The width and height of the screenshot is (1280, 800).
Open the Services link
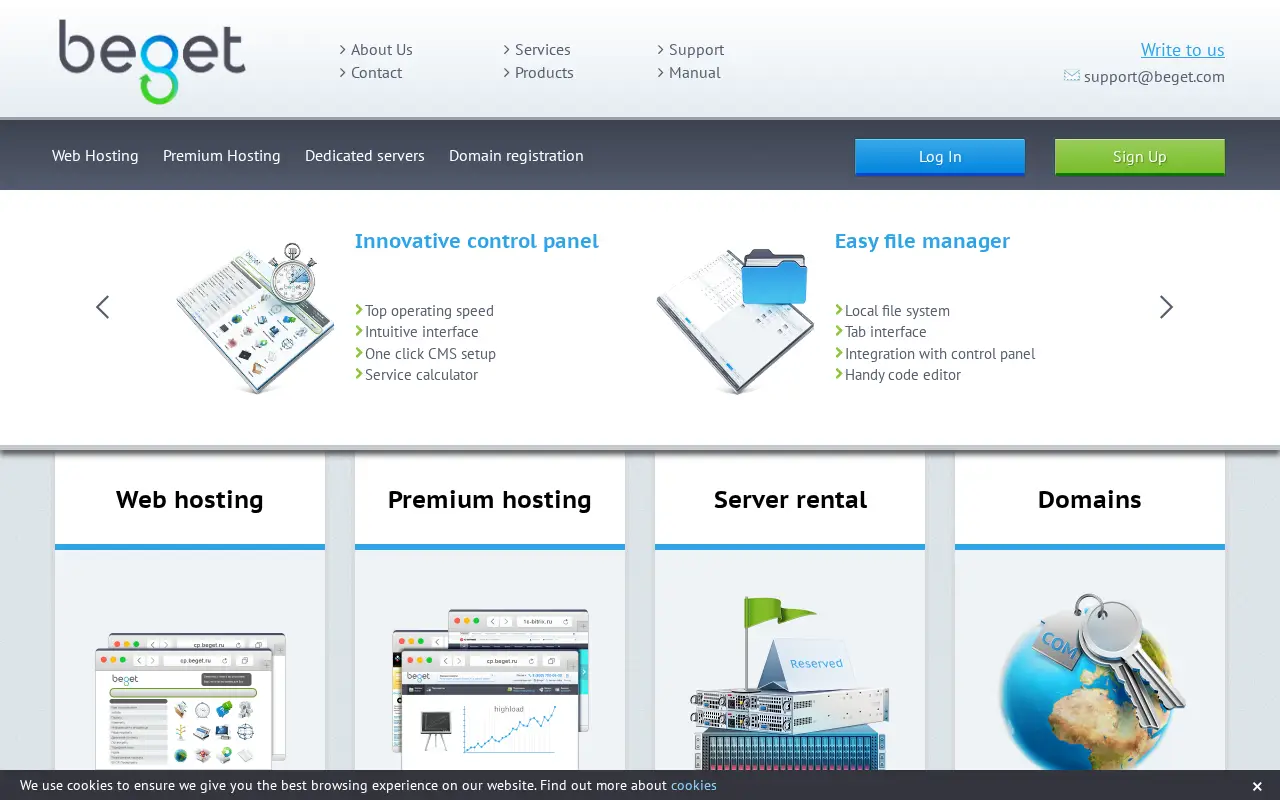point(542,50)
